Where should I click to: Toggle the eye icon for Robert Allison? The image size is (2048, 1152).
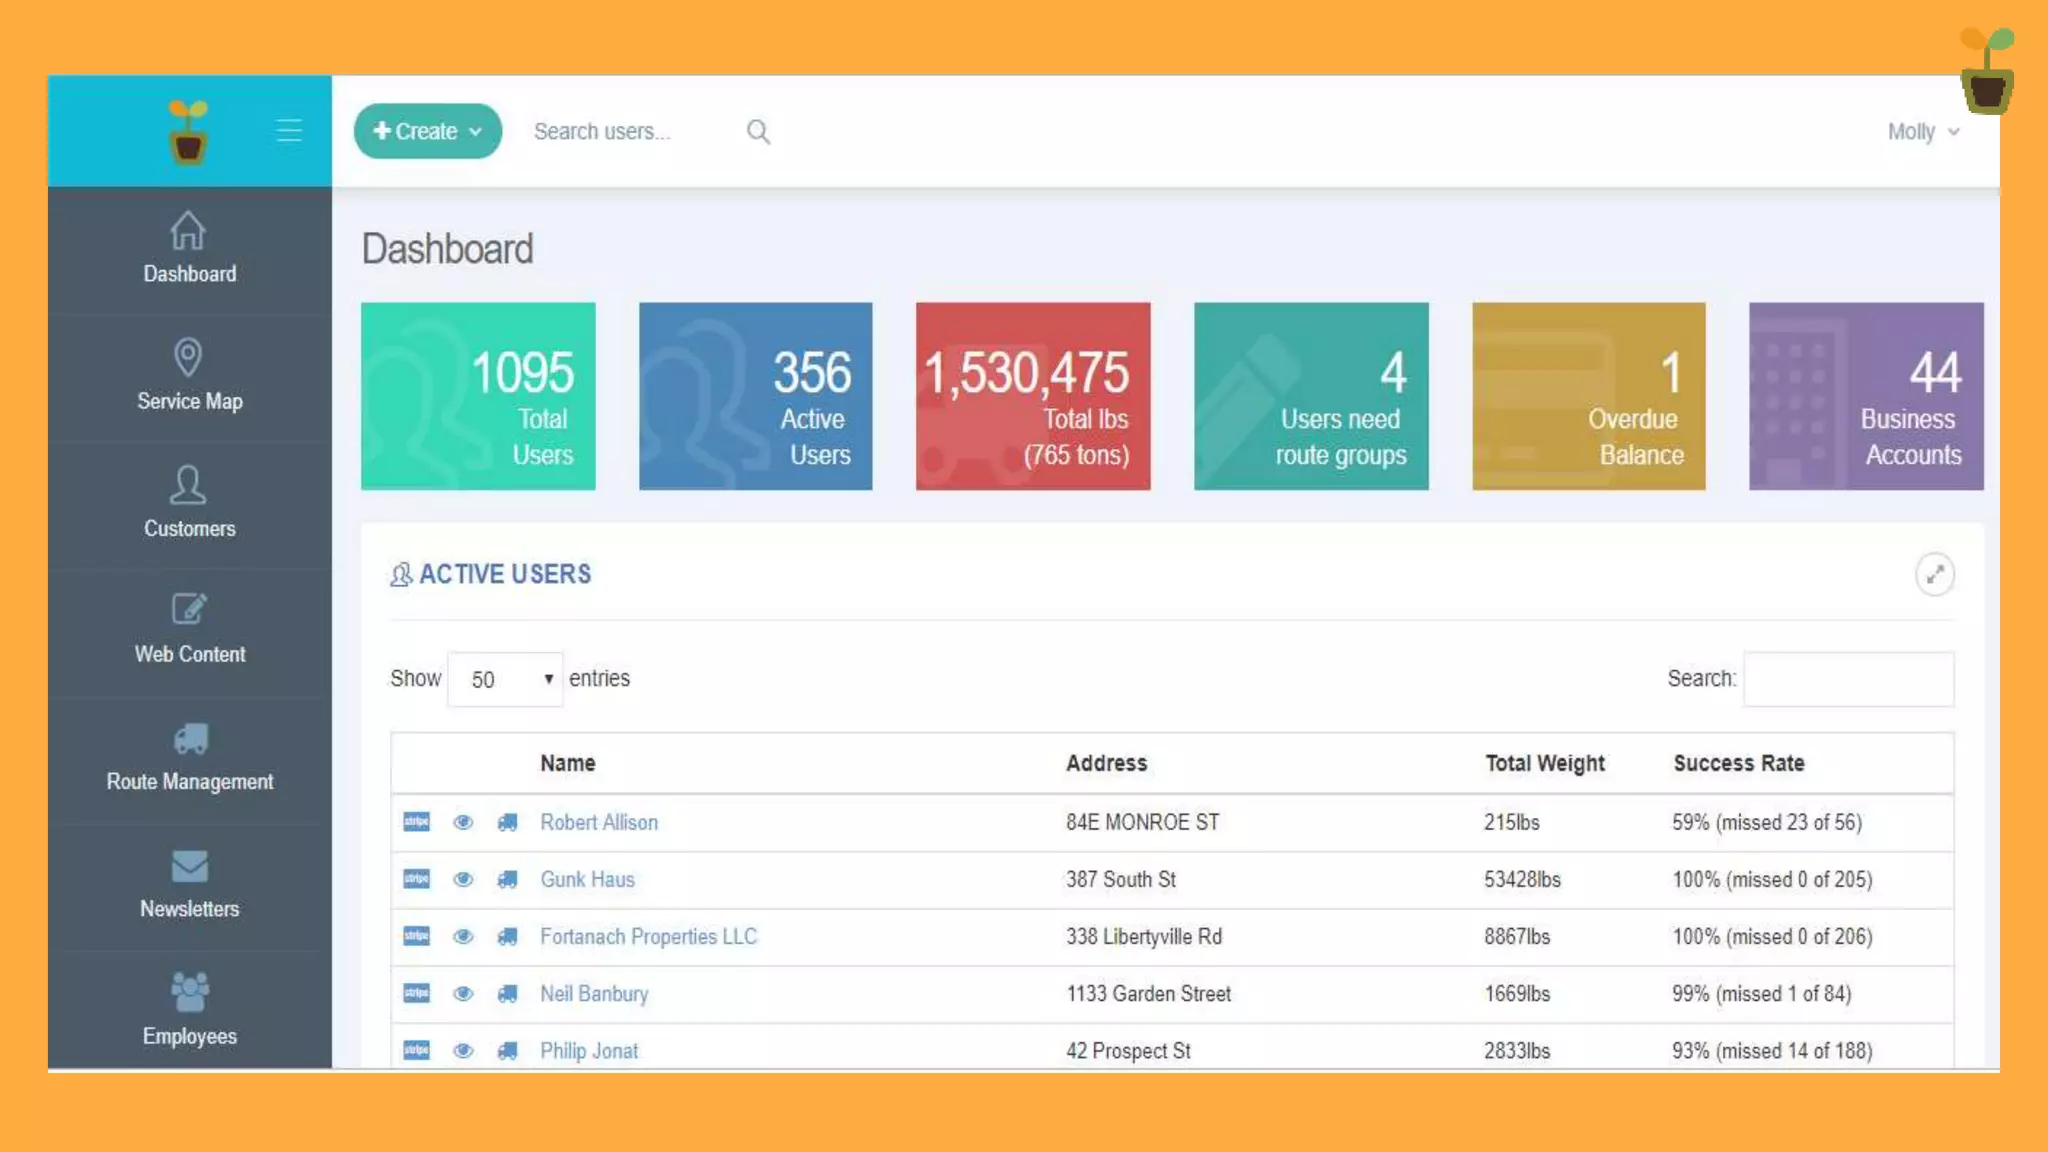click(462, 822)
